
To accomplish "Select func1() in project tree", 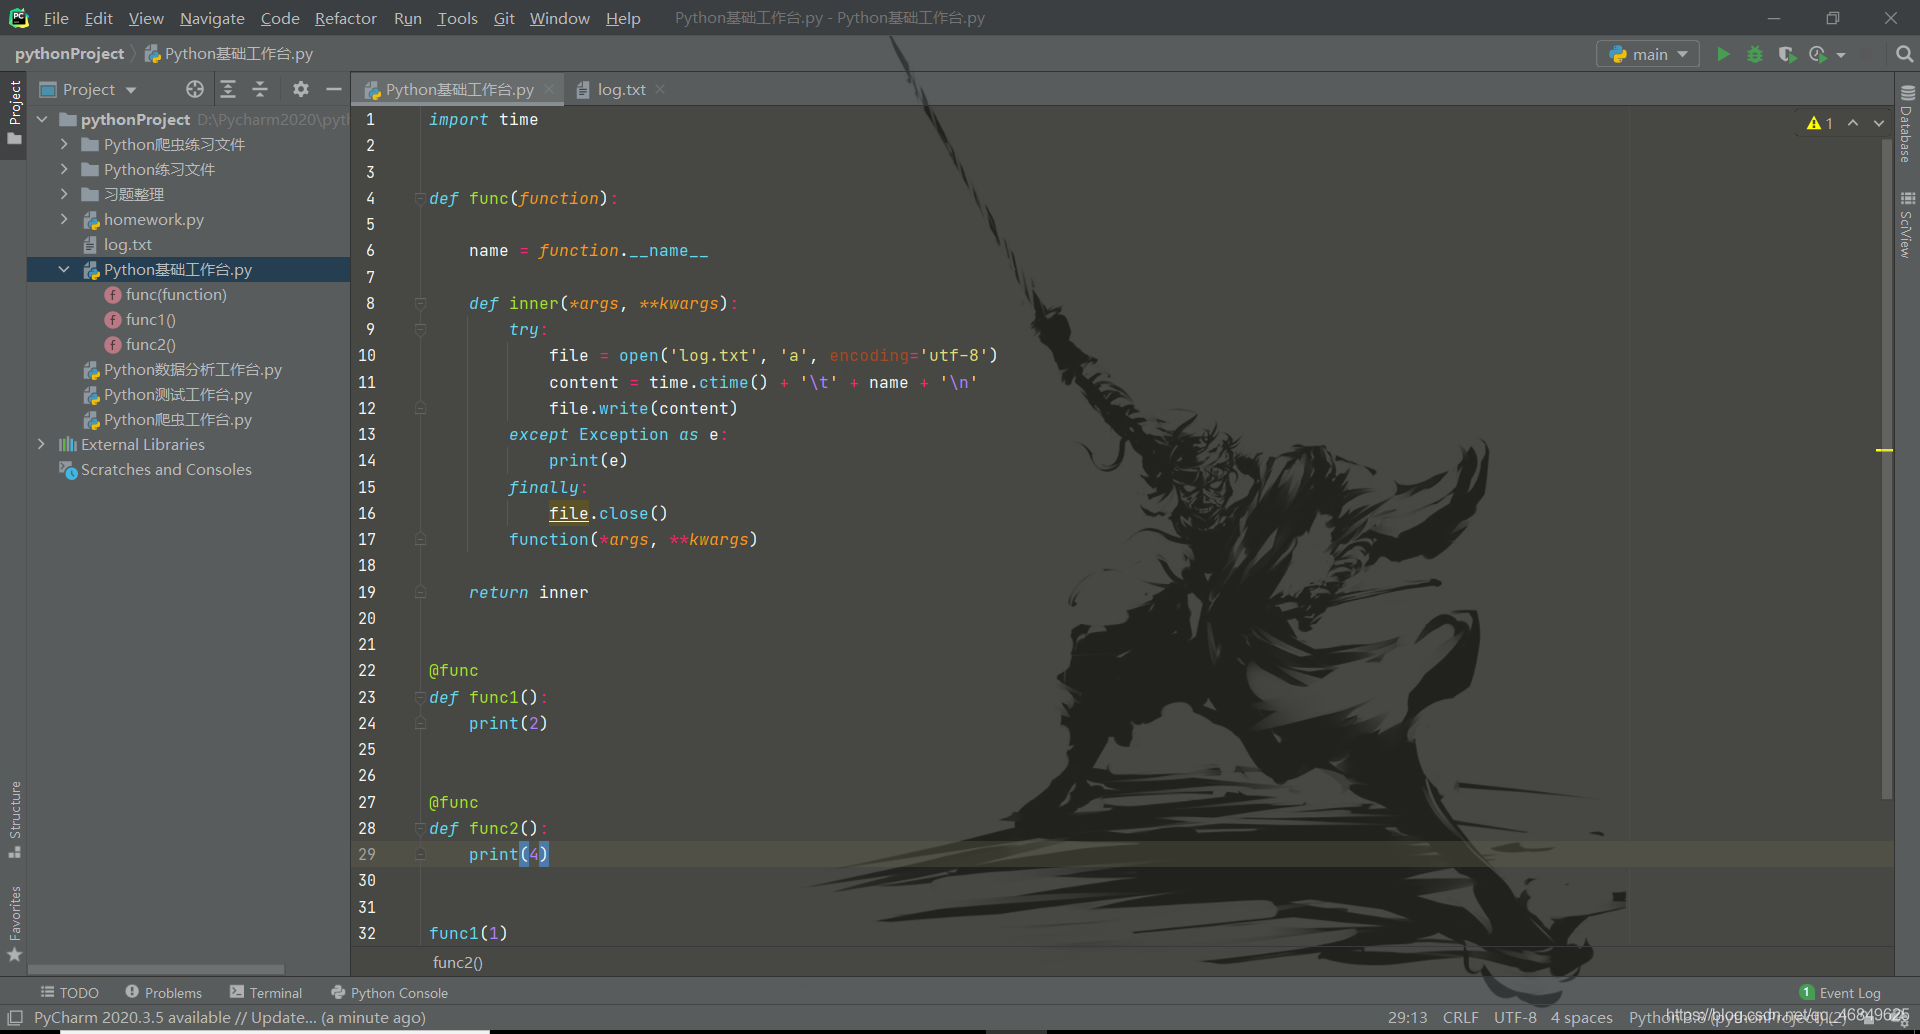I will coord(150,319).
